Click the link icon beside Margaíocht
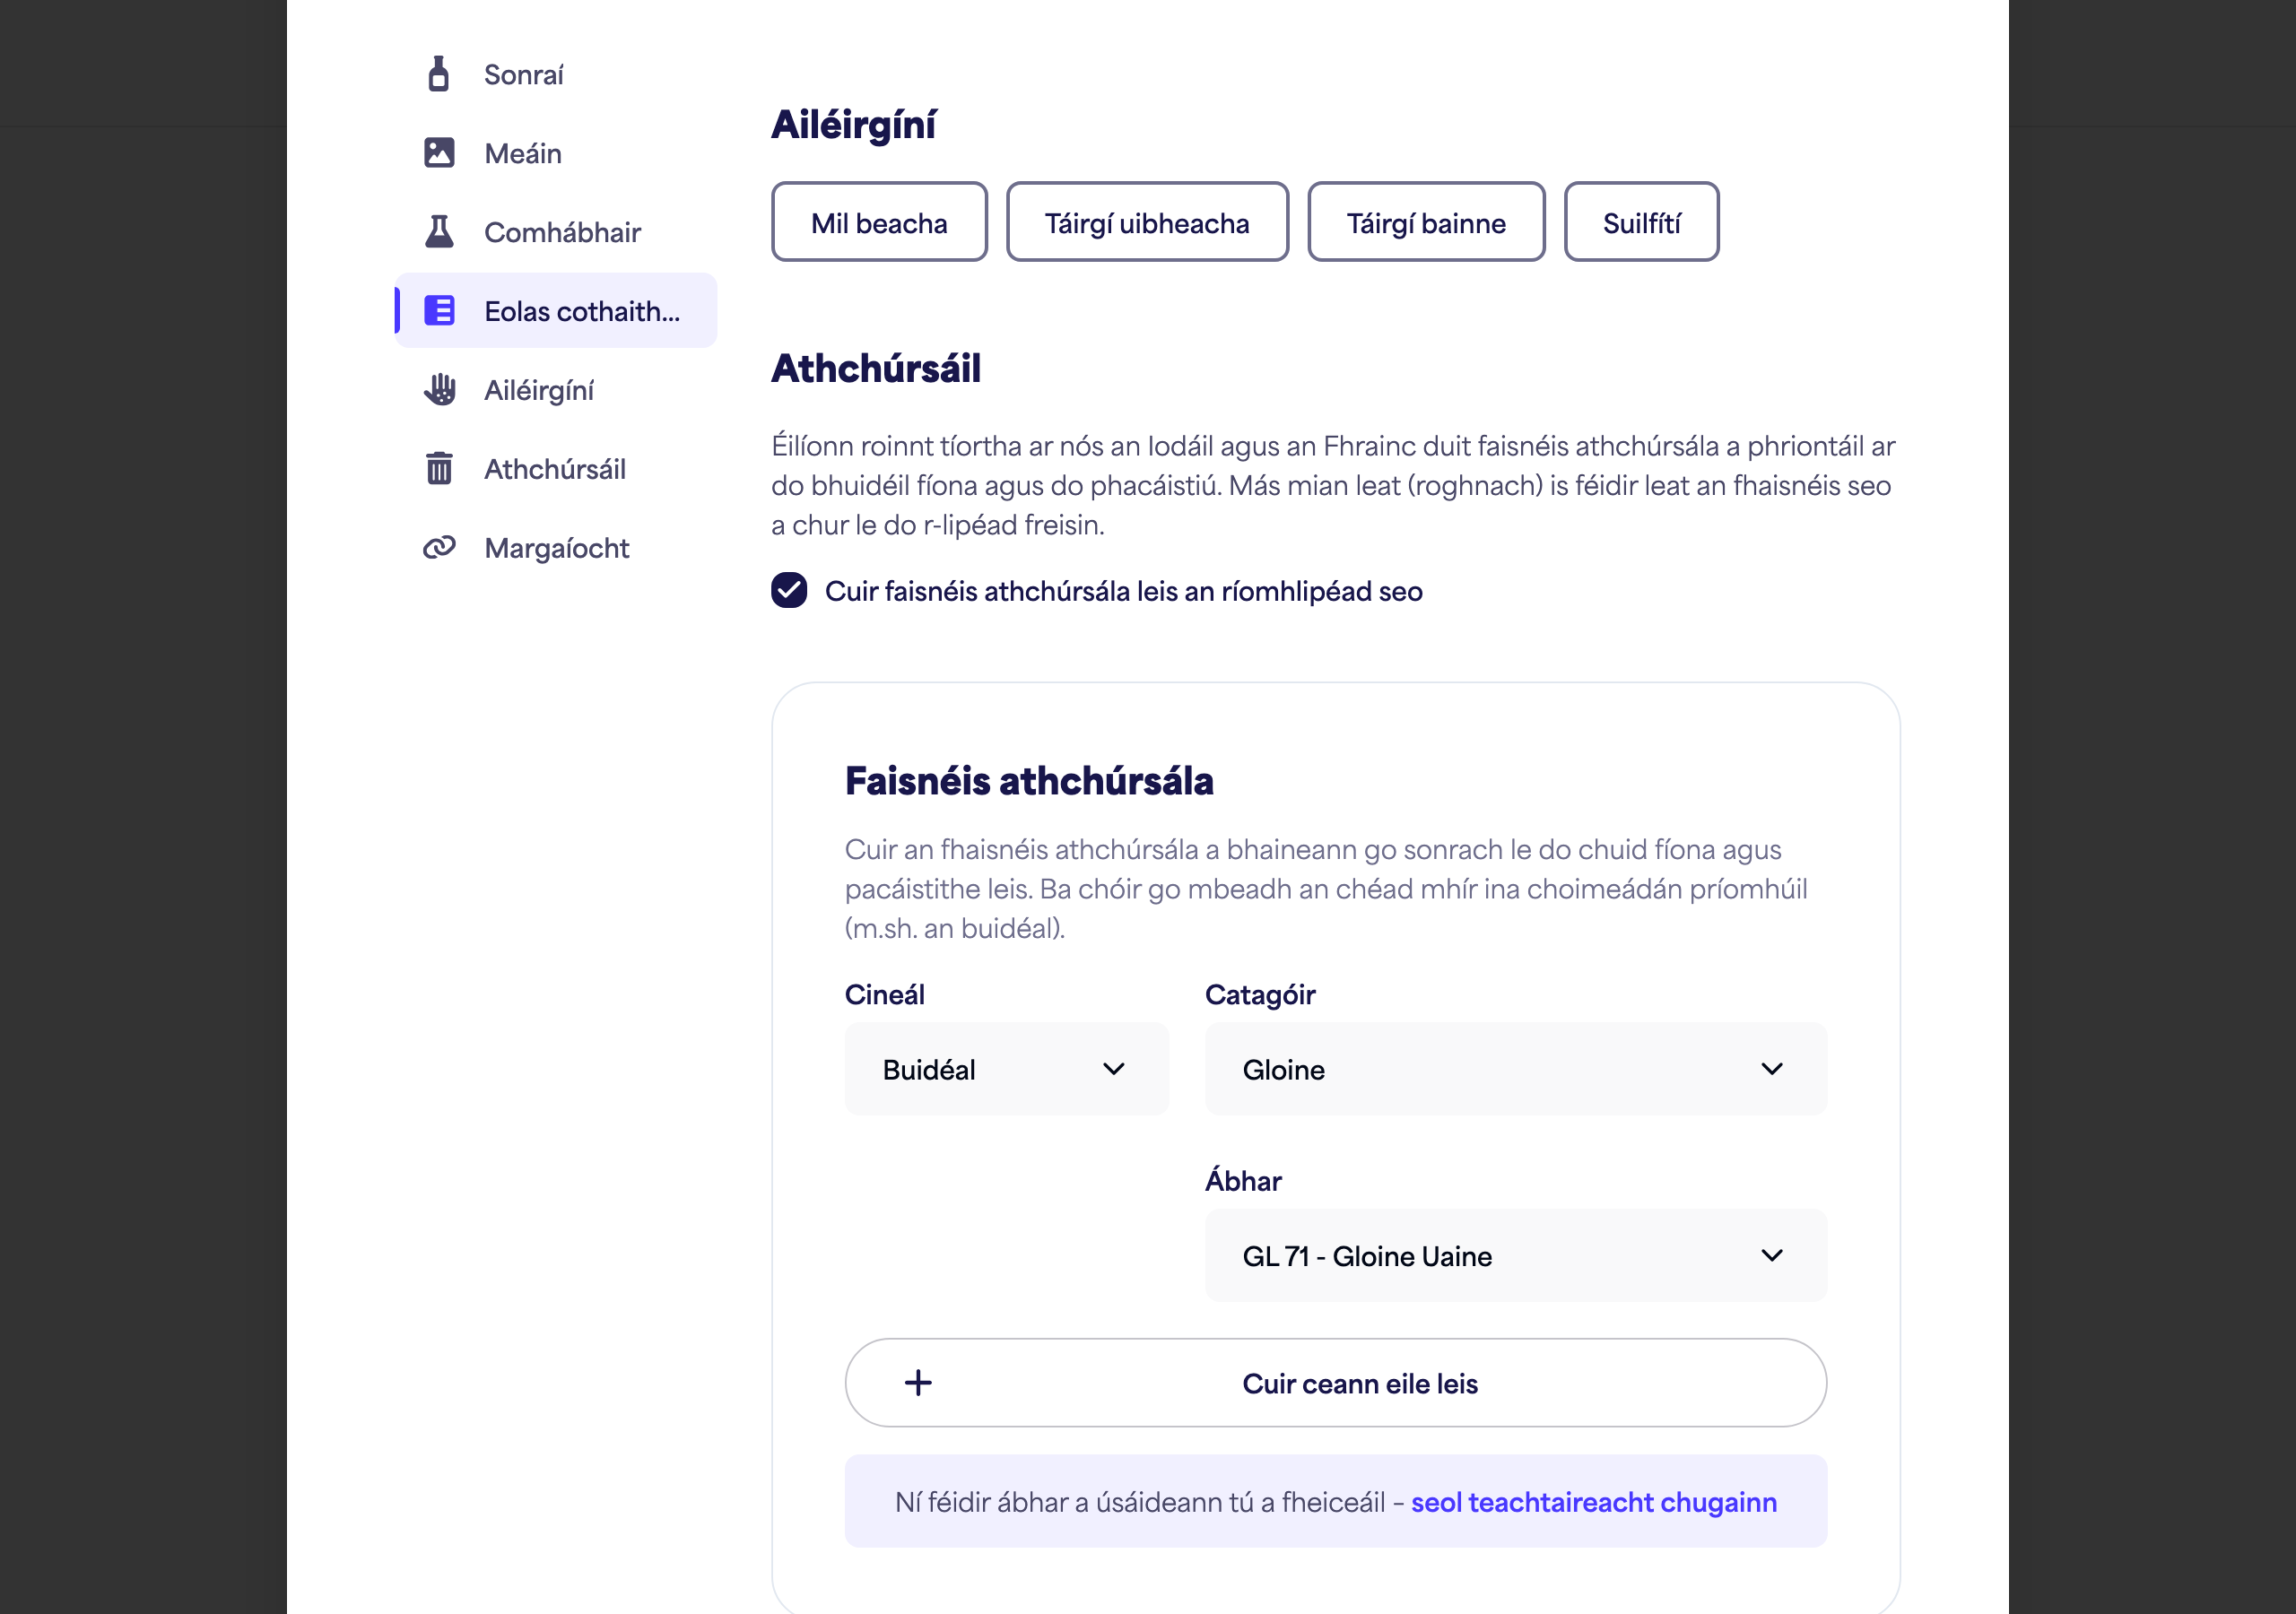 (439, 547)
